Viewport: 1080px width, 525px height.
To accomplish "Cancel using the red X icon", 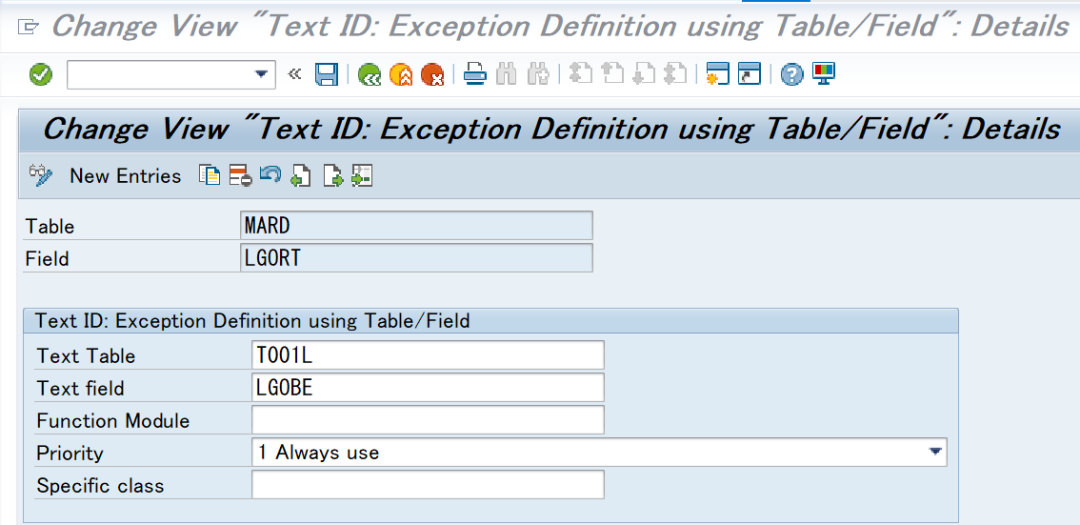I will tap(433, 74).
